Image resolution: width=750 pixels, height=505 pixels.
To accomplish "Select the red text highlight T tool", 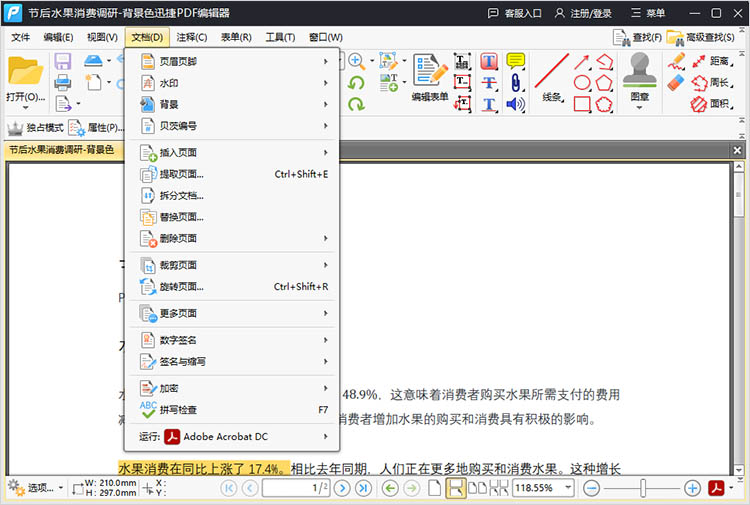I will tap(488, 61).
